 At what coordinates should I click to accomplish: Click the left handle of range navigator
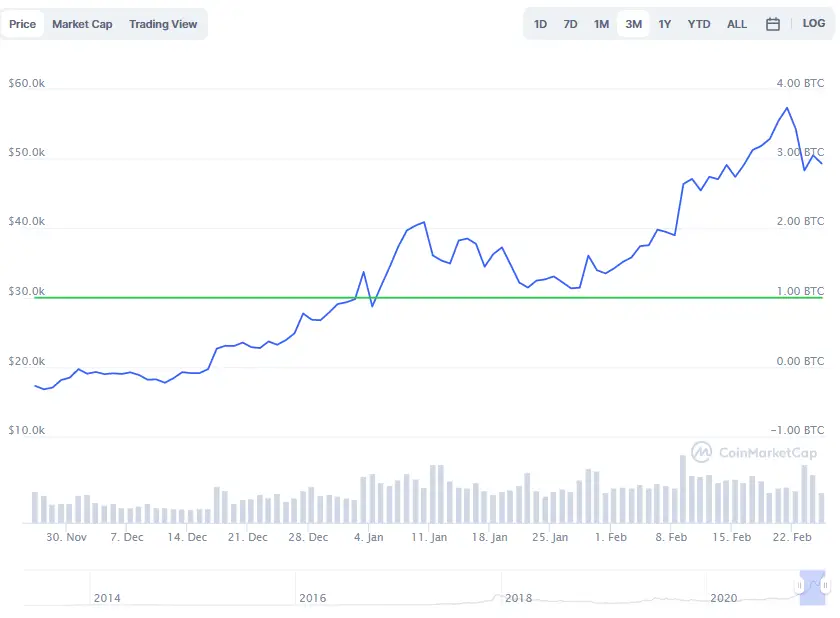click(799, 585)
